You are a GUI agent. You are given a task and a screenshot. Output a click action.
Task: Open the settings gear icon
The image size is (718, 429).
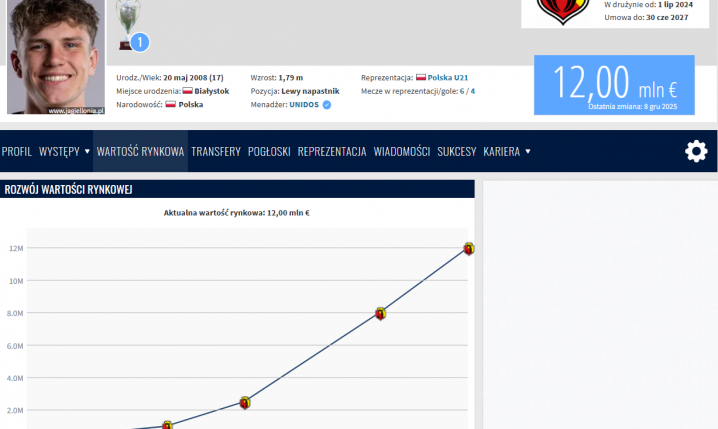pos(695,151)
